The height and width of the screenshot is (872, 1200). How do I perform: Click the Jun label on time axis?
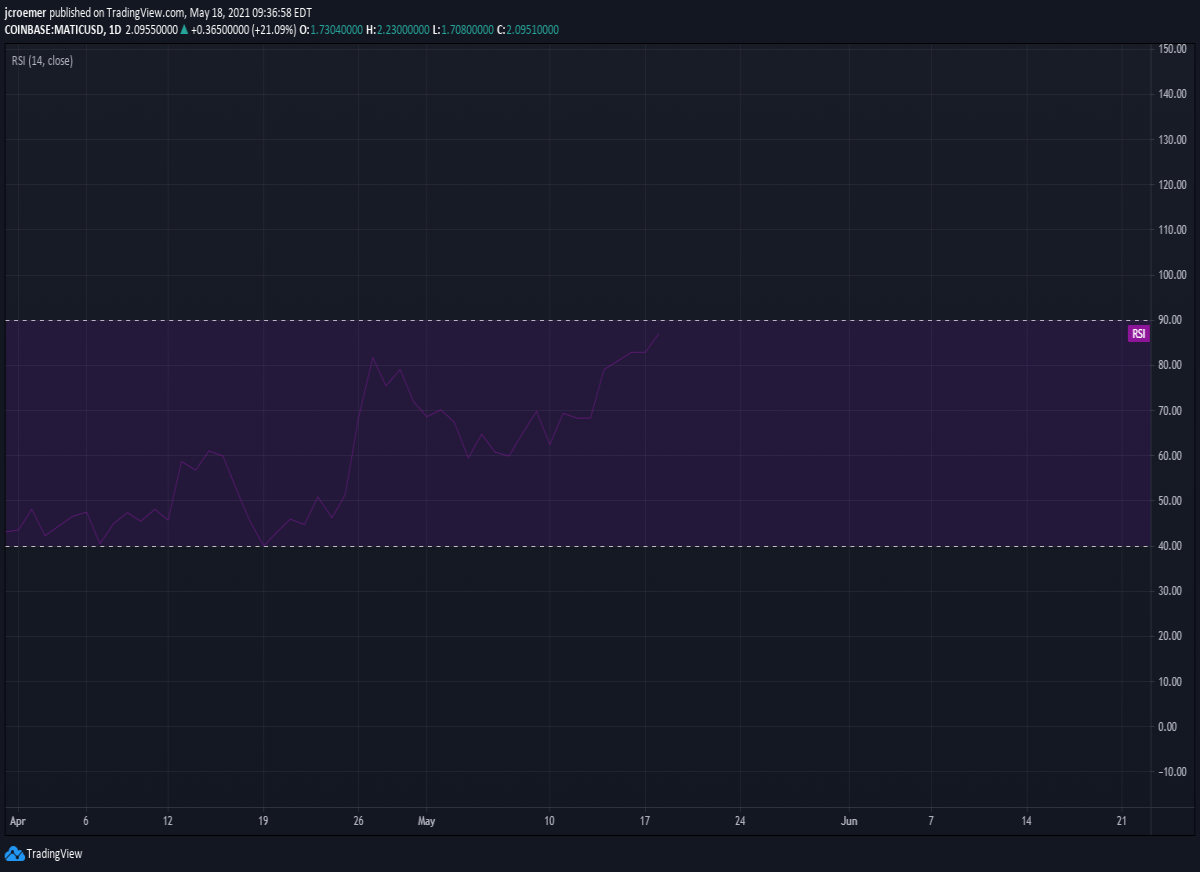pos(849,821)
